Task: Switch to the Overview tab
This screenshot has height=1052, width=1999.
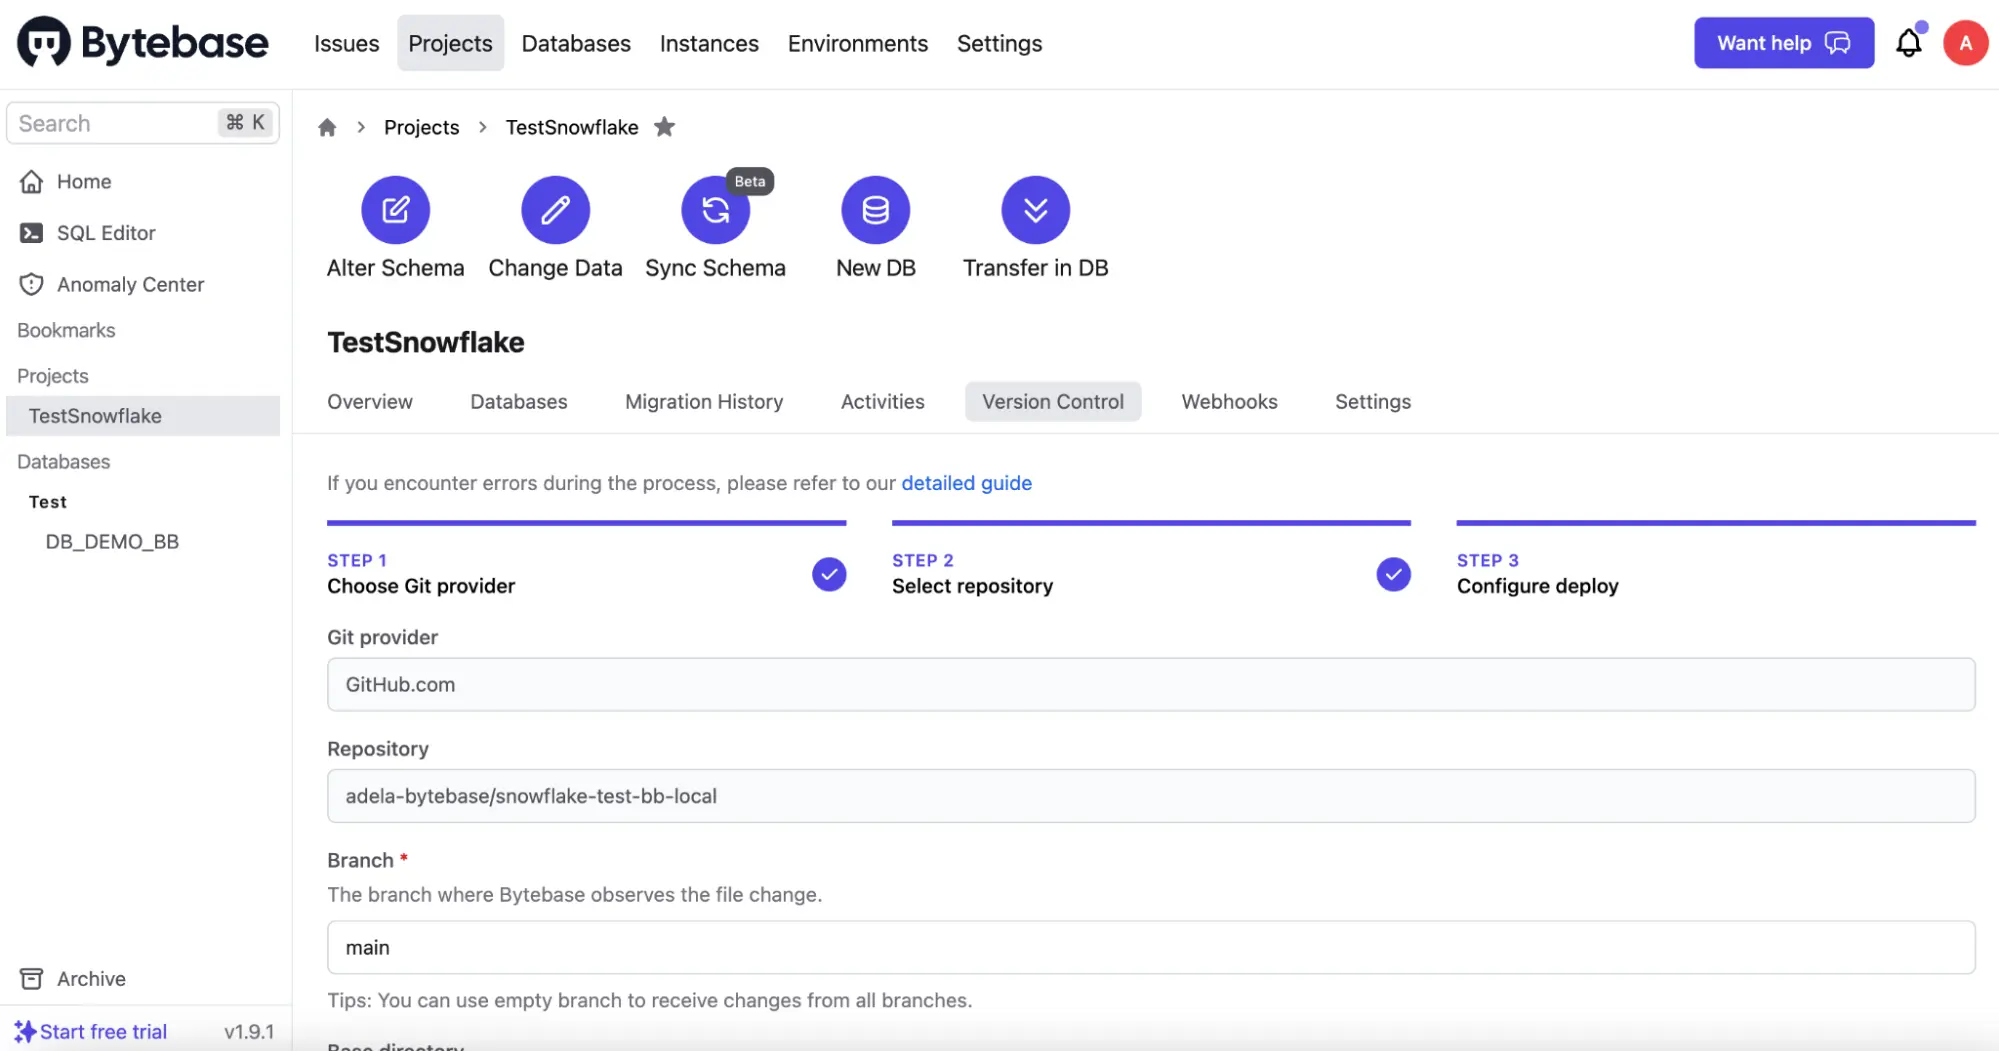Action: coord(370,401)
